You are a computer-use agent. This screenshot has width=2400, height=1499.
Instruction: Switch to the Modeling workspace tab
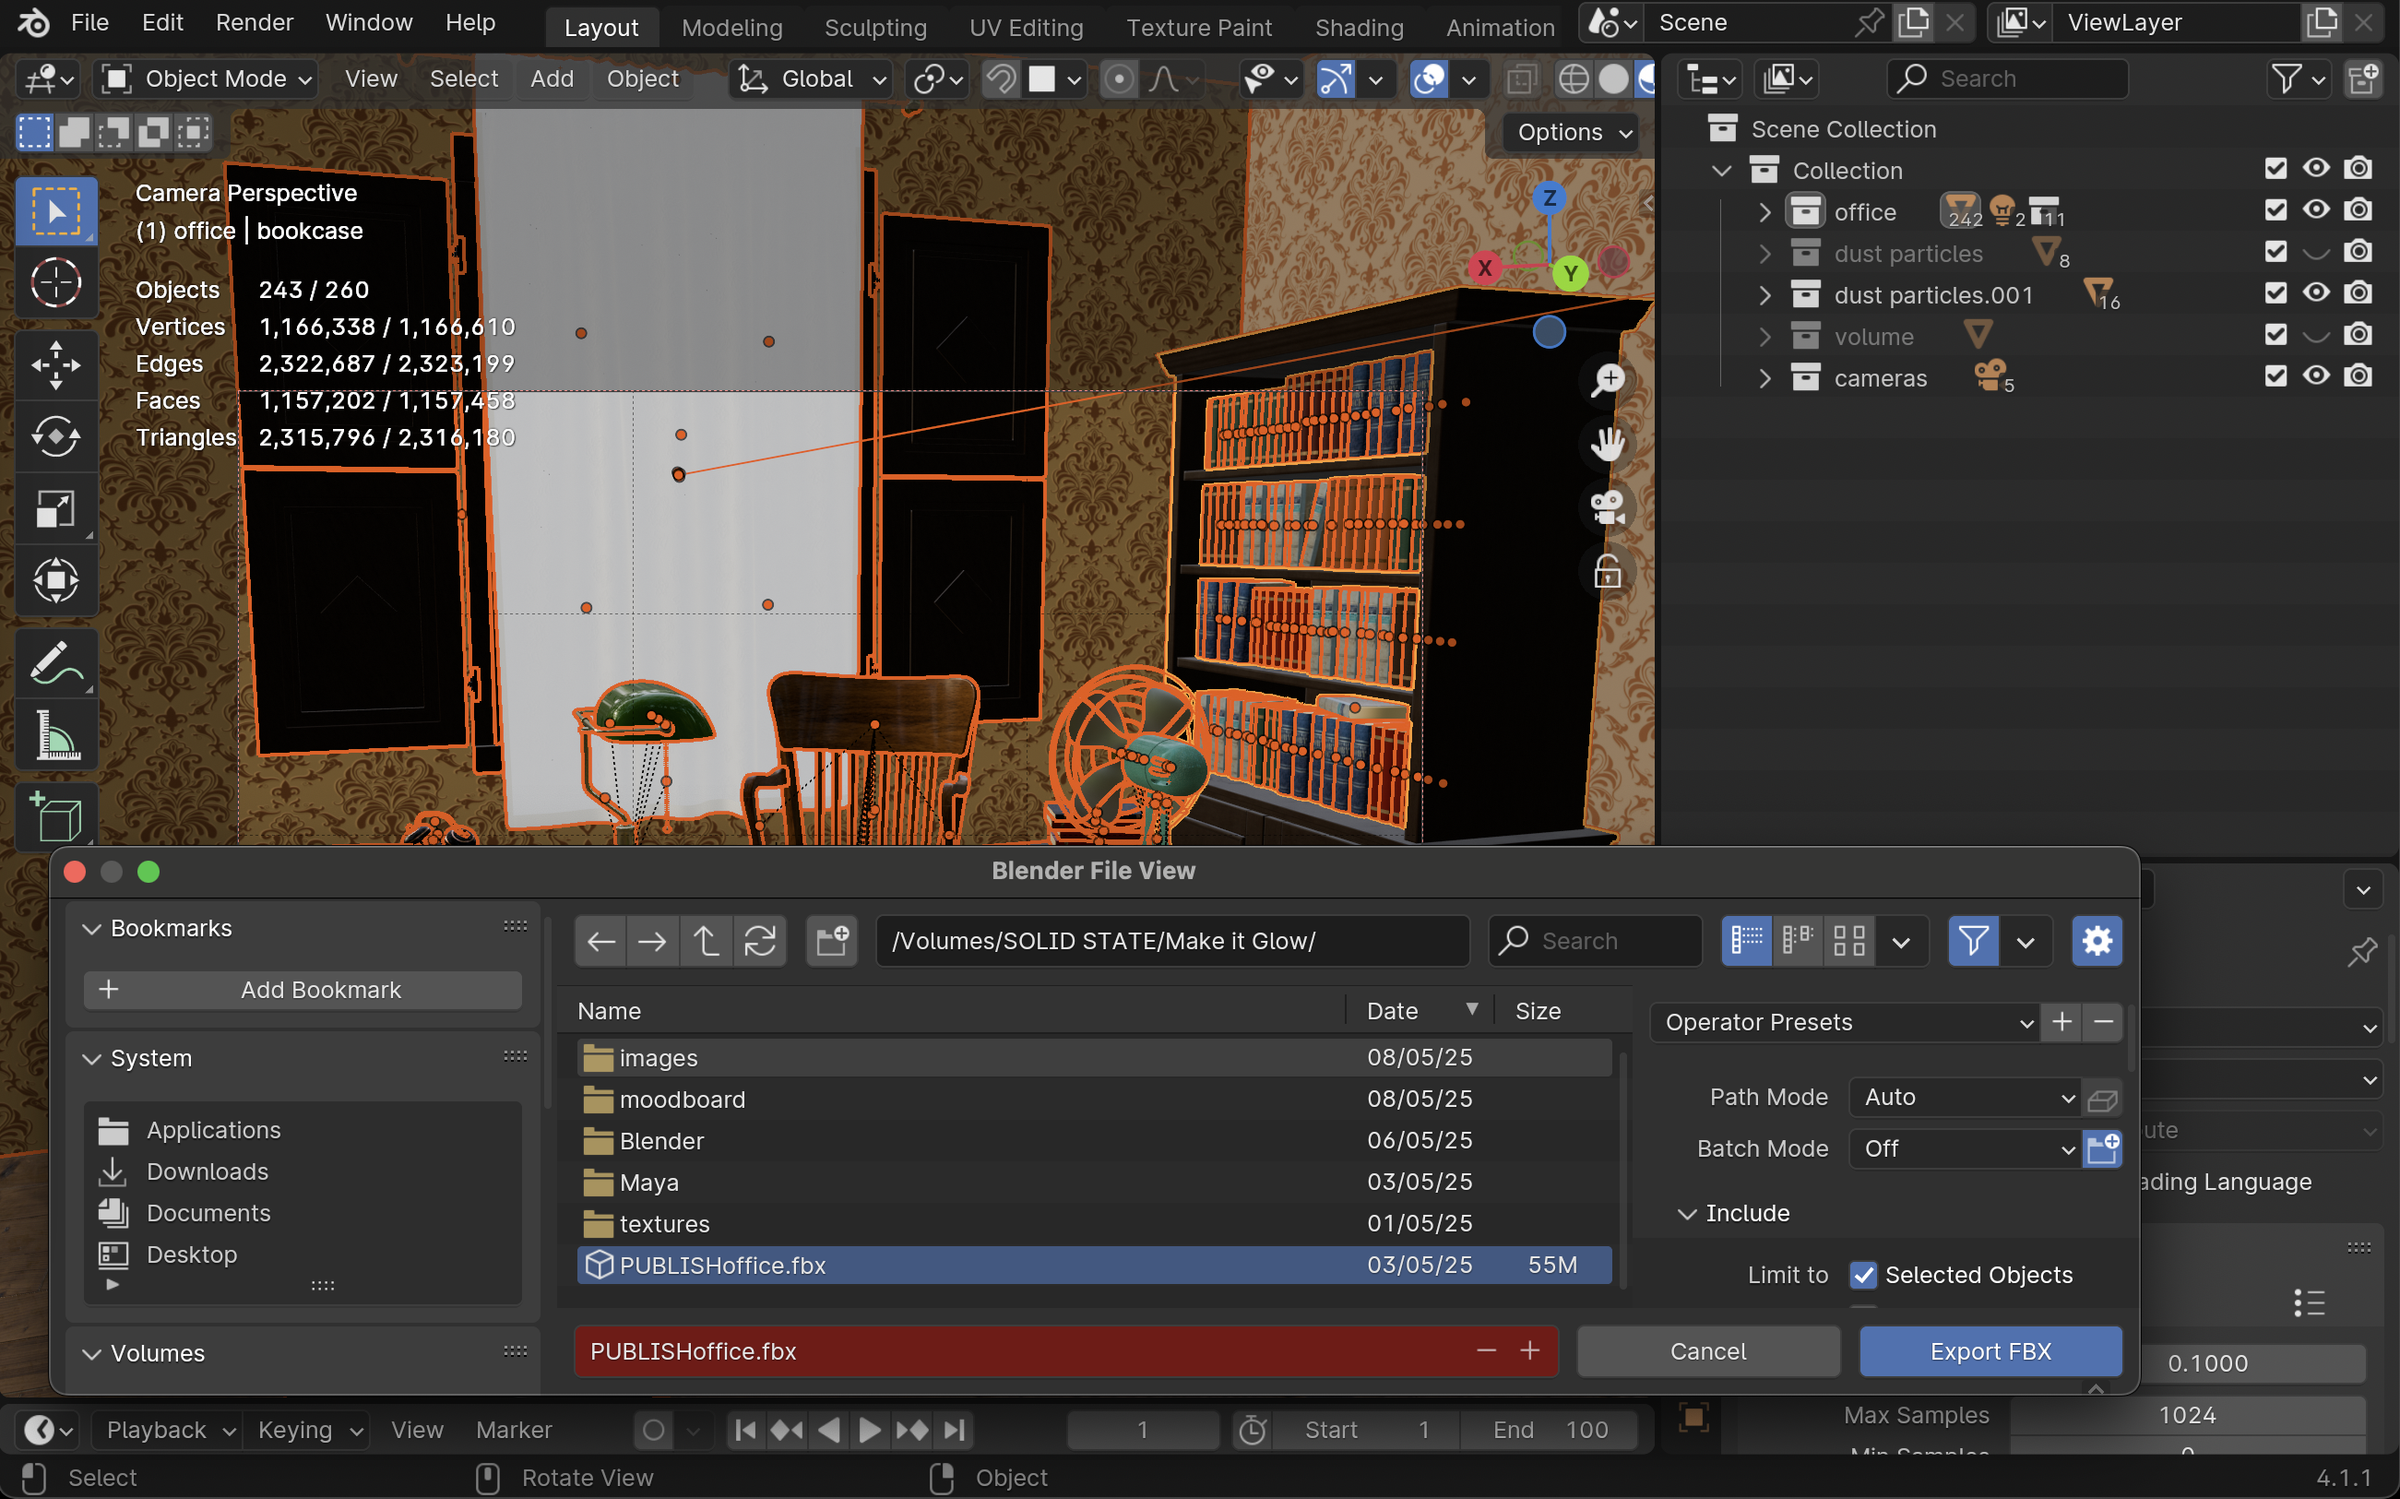tap(732, 27)
